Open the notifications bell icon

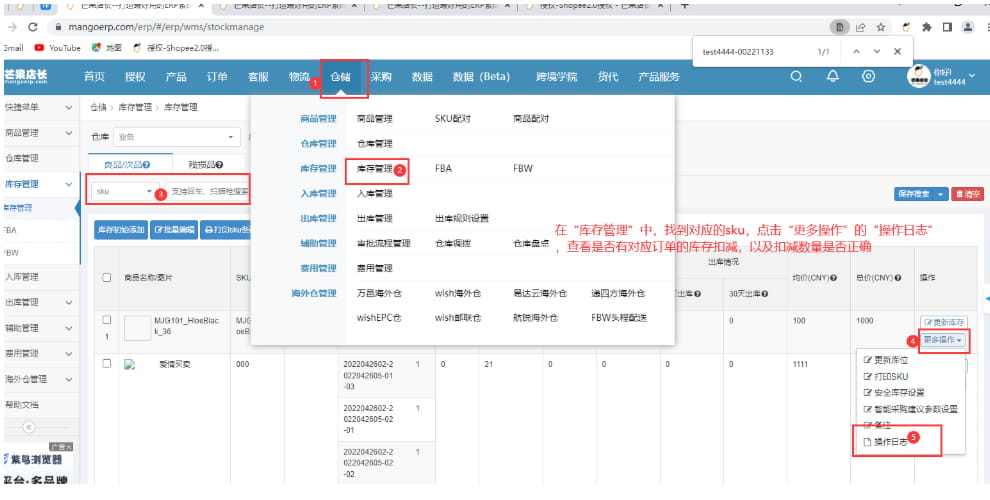(x=831, y=77)
